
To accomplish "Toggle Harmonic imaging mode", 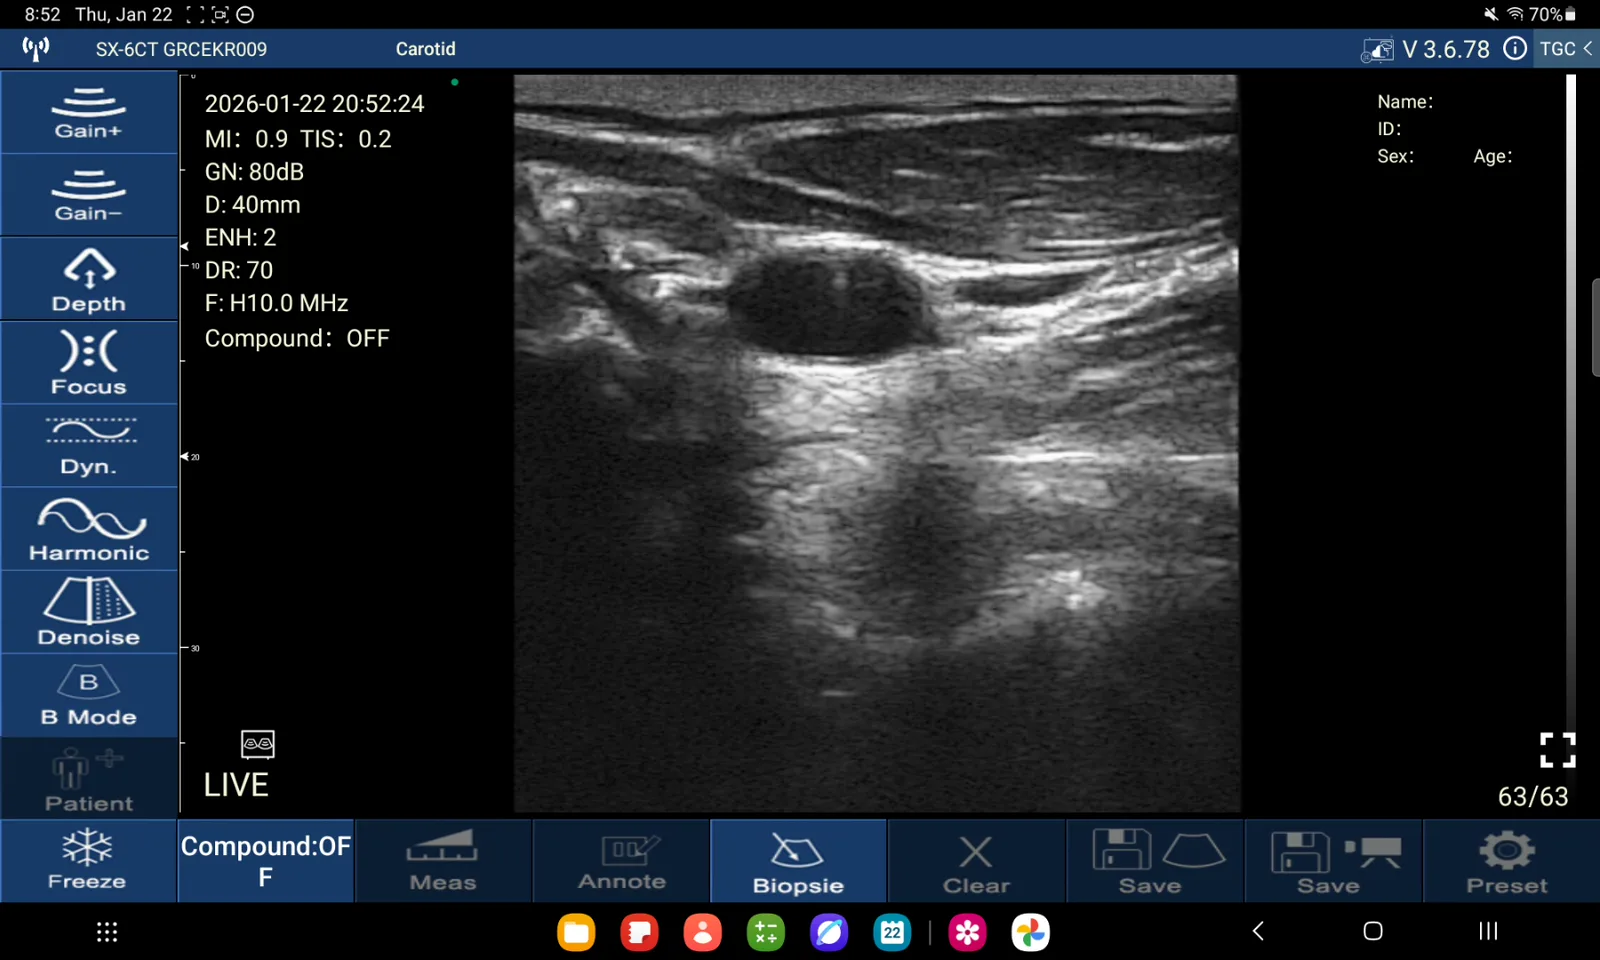I will pyautogui.click(x=89, y=529).
